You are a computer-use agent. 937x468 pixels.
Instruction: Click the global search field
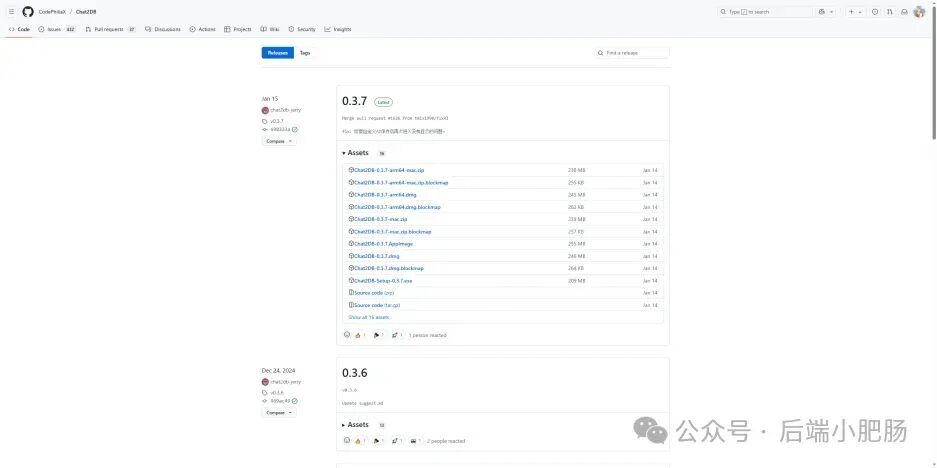pyautogui.click(x=765, y=12)
